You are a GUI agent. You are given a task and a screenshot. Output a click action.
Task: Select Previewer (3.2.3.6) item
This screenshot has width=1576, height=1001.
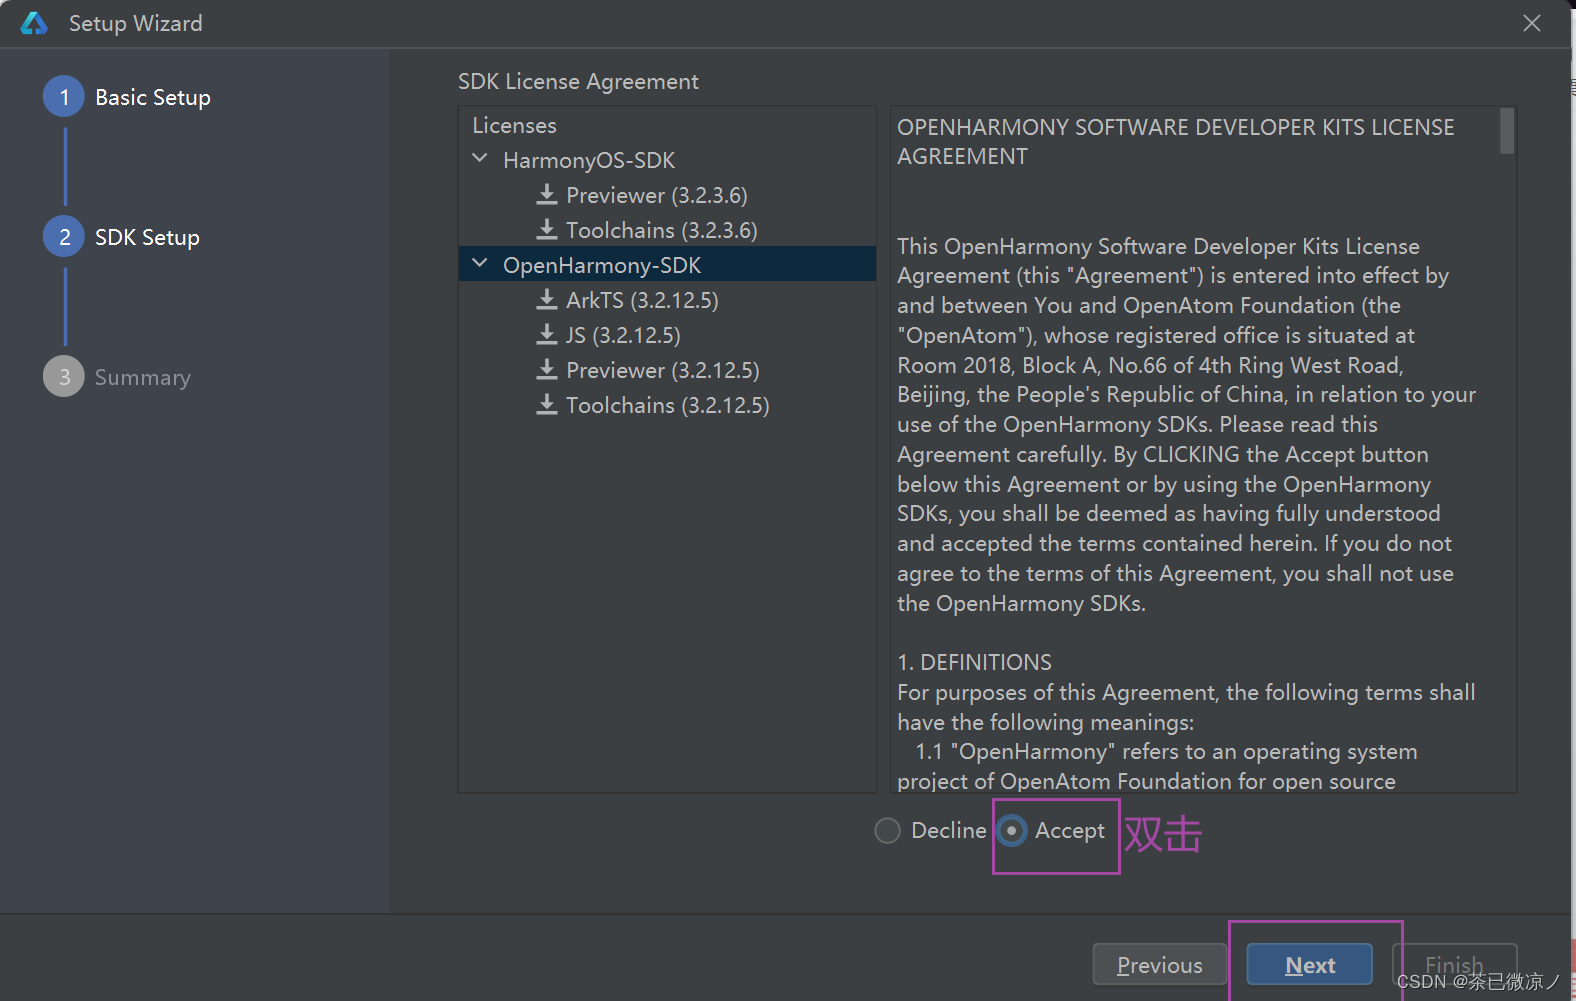click(x=657, y=195)
